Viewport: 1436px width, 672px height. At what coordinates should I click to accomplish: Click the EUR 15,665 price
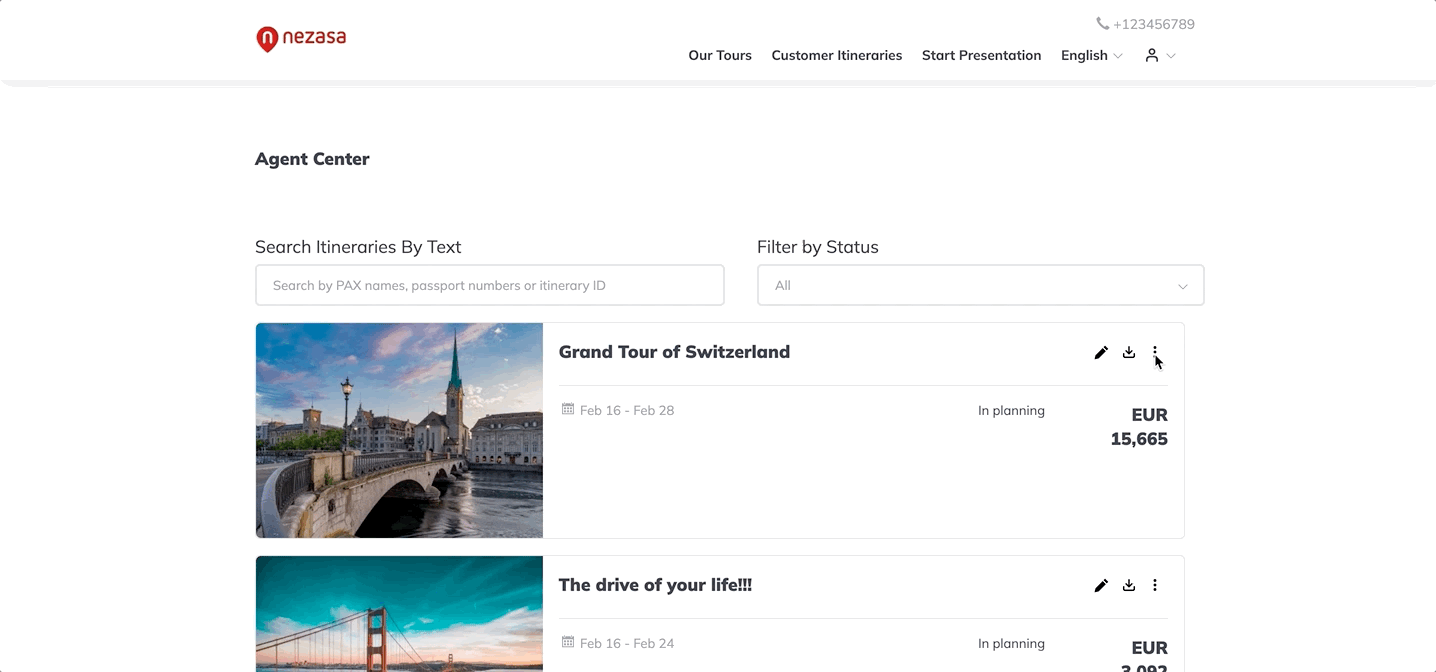click(x=1139, y=427)
